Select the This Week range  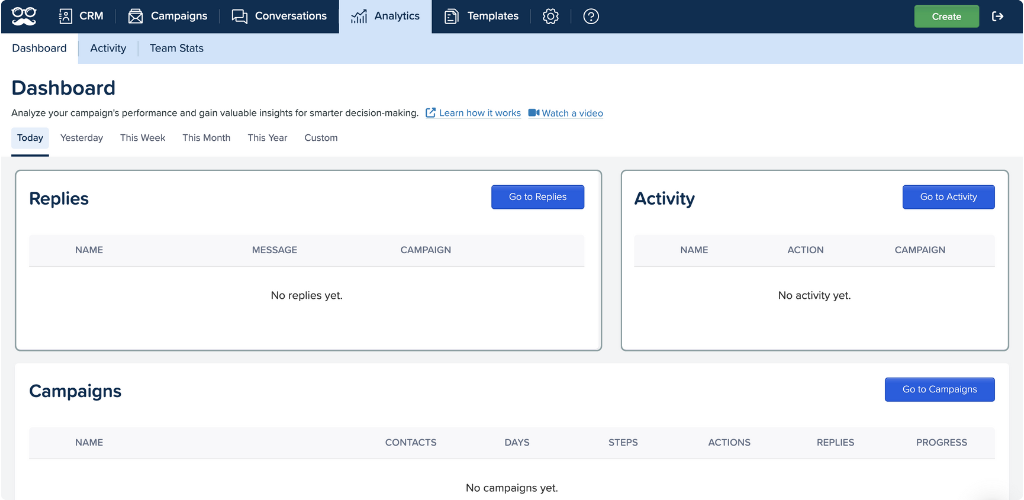coord(142,138)
